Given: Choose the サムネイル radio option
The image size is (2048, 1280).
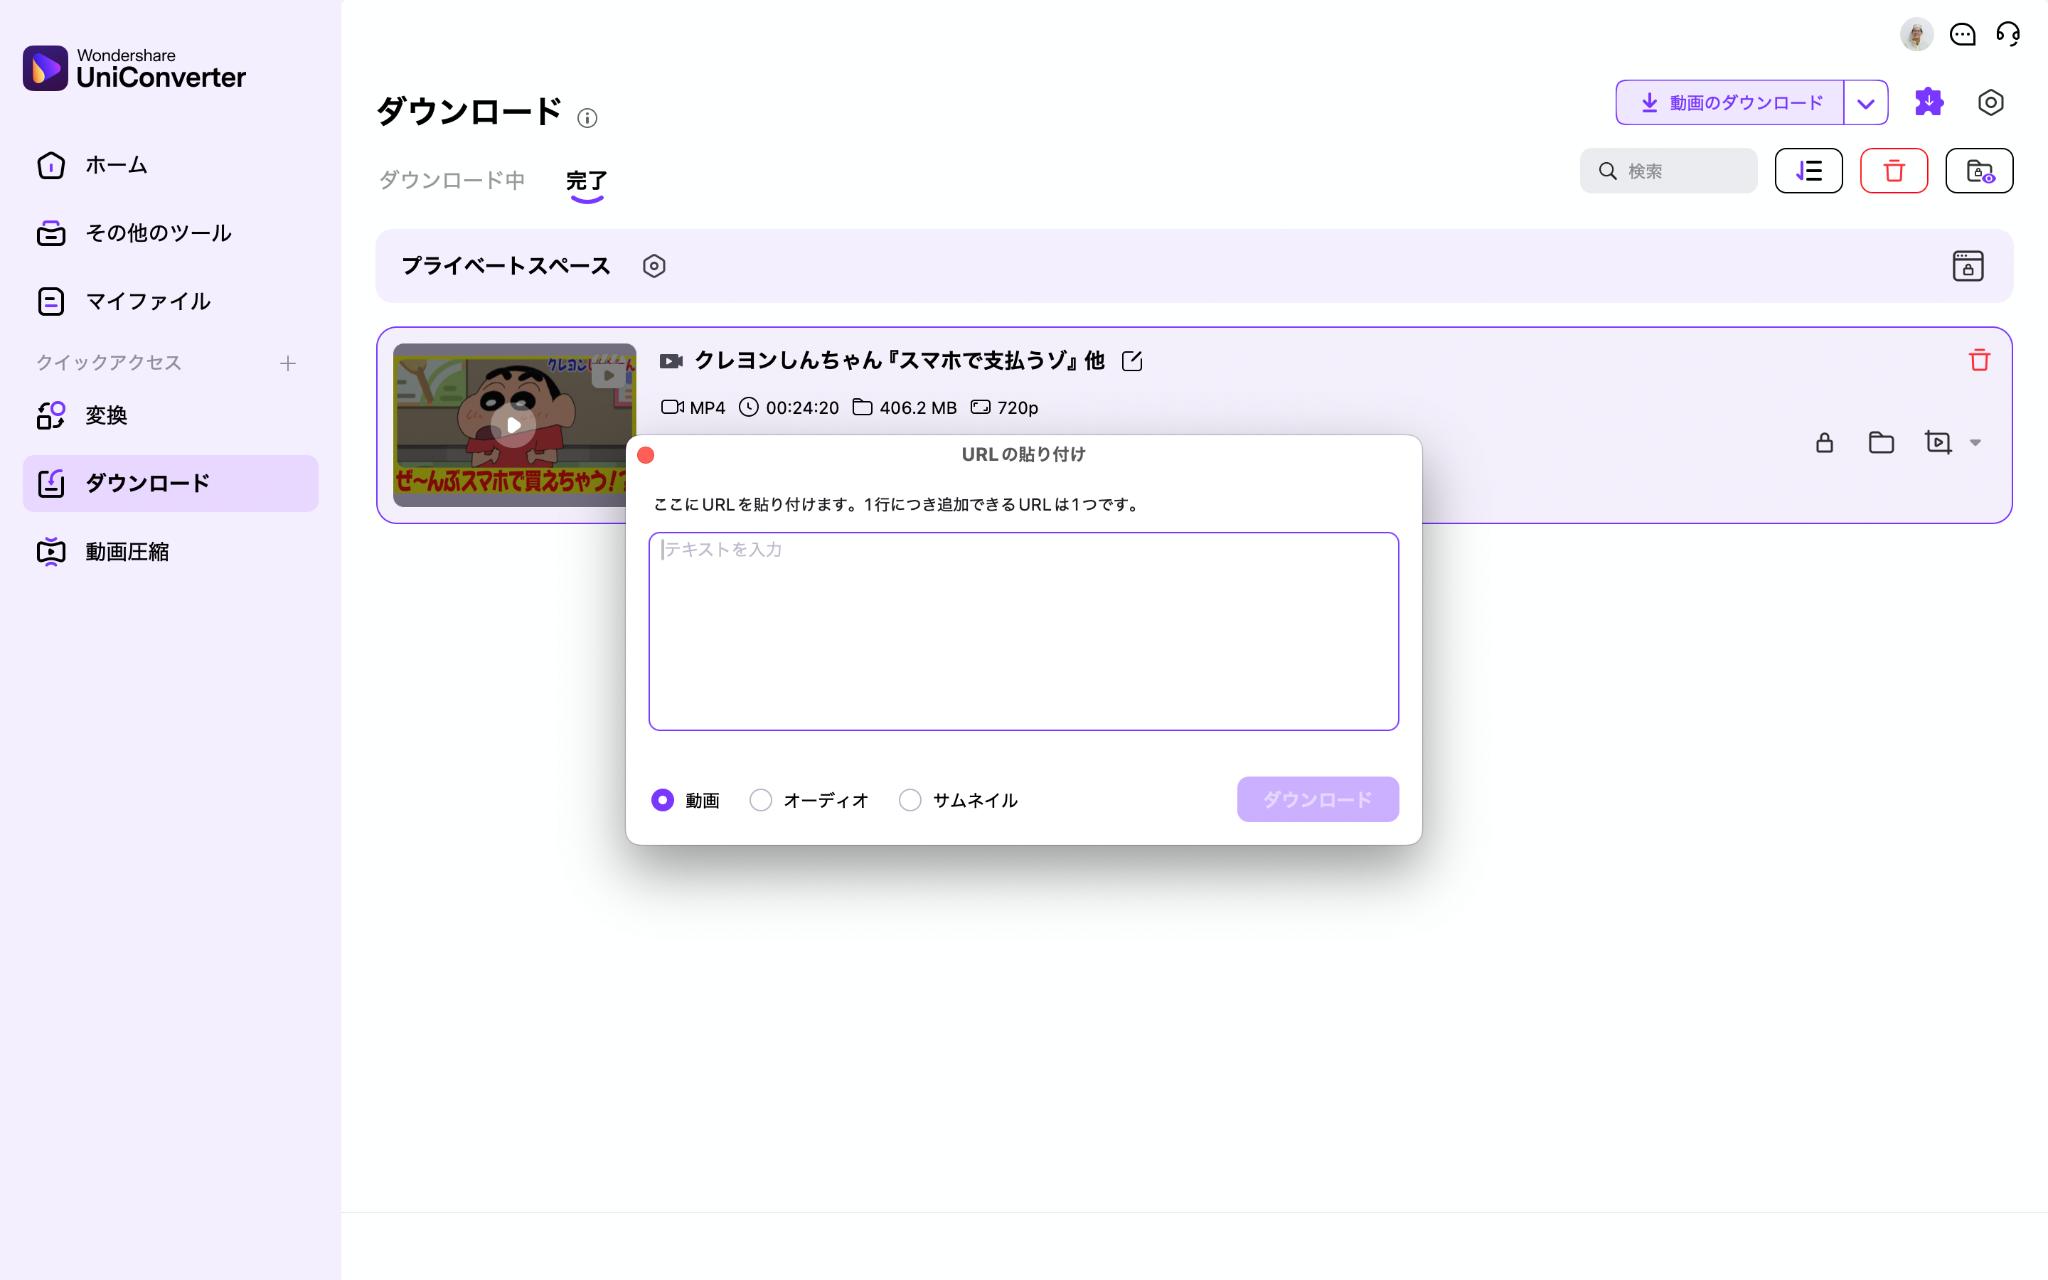Looking at the screenshot, I should coord(910,800).
